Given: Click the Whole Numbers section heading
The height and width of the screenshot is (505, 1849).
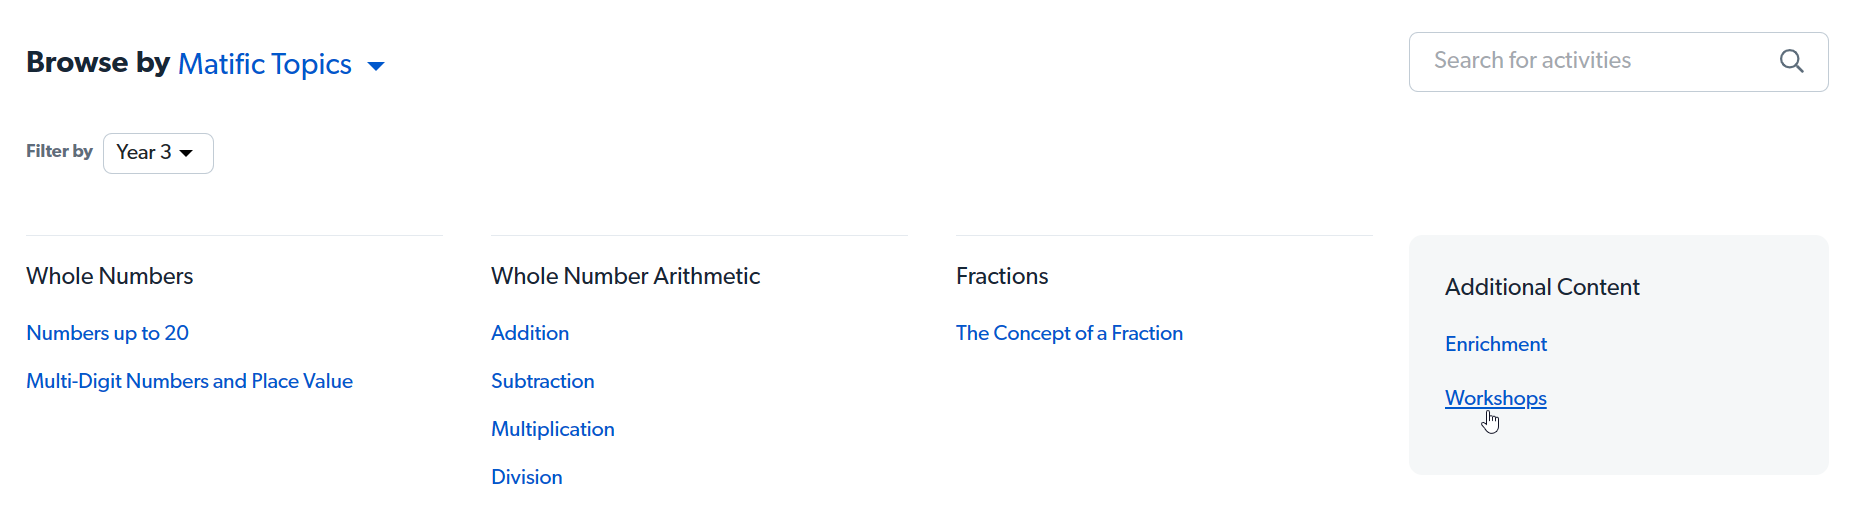Looking at the screenshot, I should (x=110, y=276).
